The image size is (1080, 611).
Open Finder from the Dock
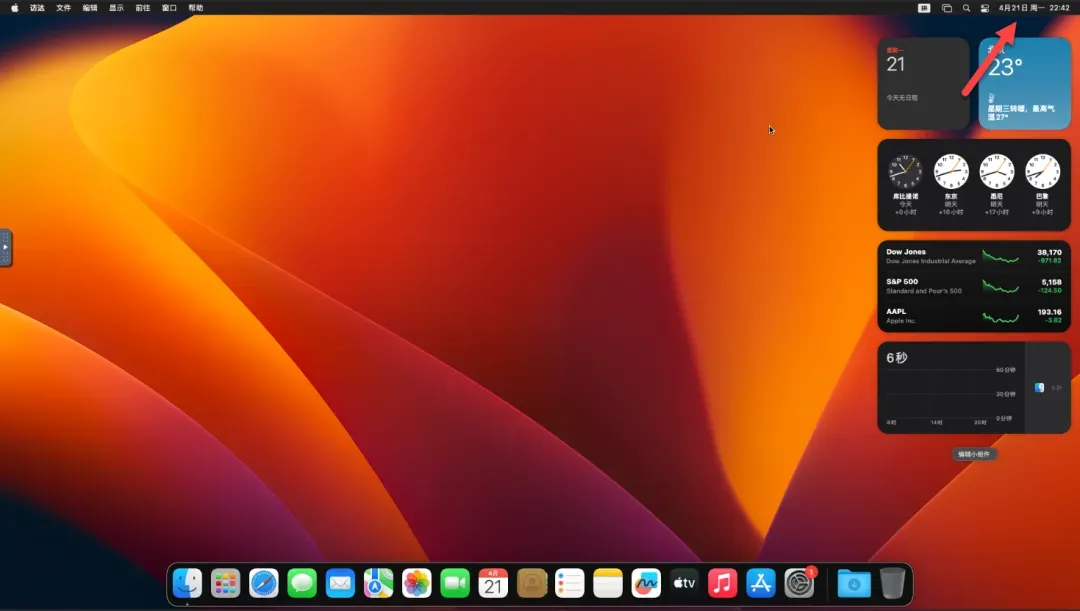pyautogui.click(x=187, y=583)
